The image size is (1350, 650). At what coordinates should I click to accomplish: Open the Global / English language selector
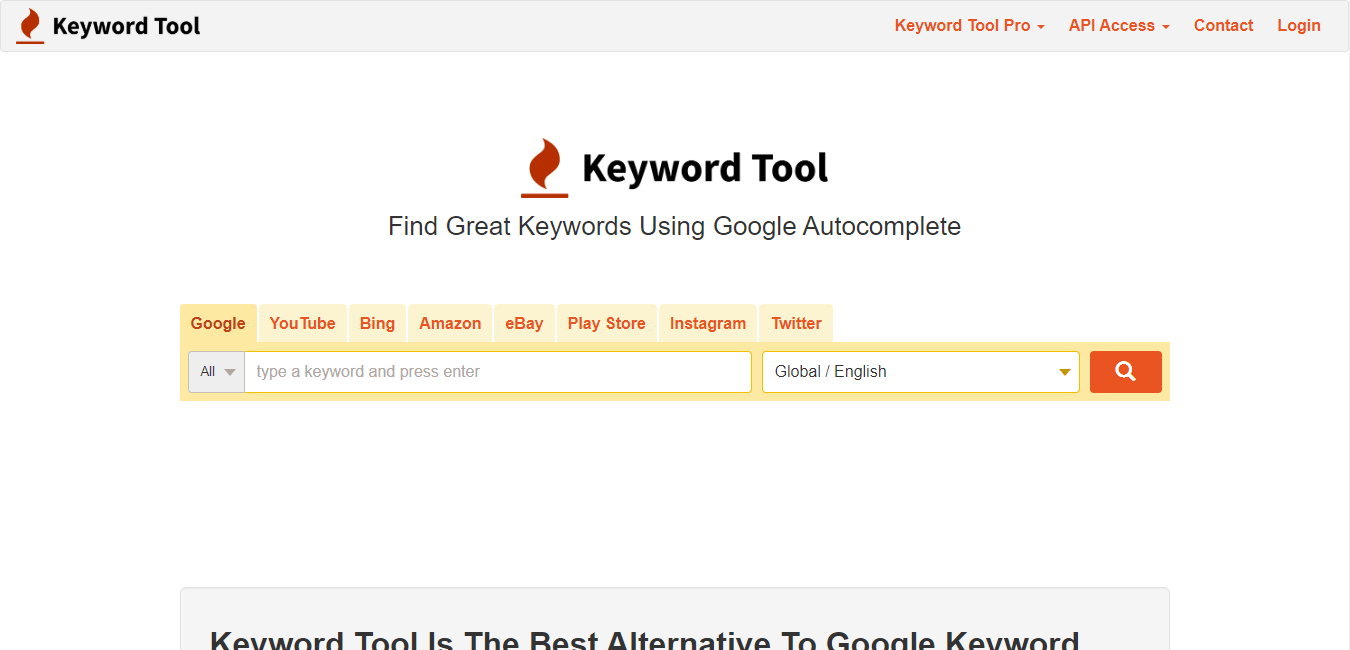coord(920,371)
